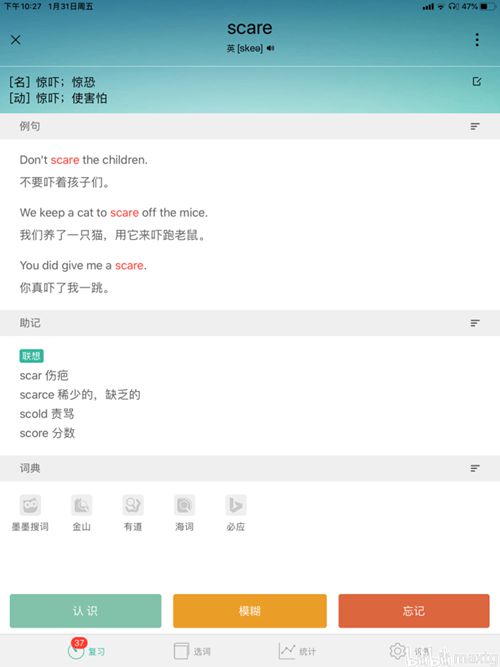The image size is (500, 667).
Task: Play the pronunciation speaker icon
Action: pyautogui.click(x=270, y=48)
